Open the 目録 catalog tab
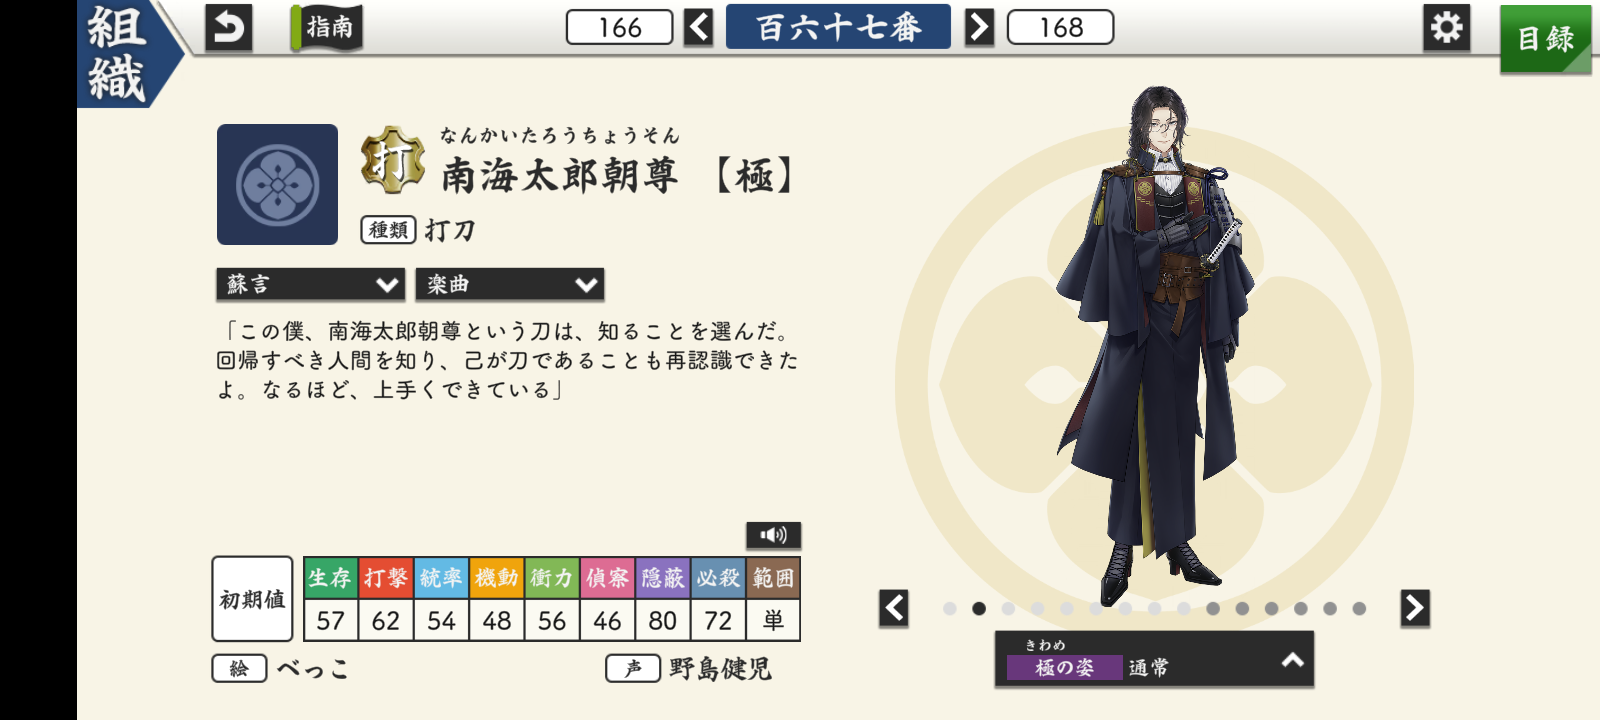This screenshot has height=720, width=1600. [x=1545, y=39]
